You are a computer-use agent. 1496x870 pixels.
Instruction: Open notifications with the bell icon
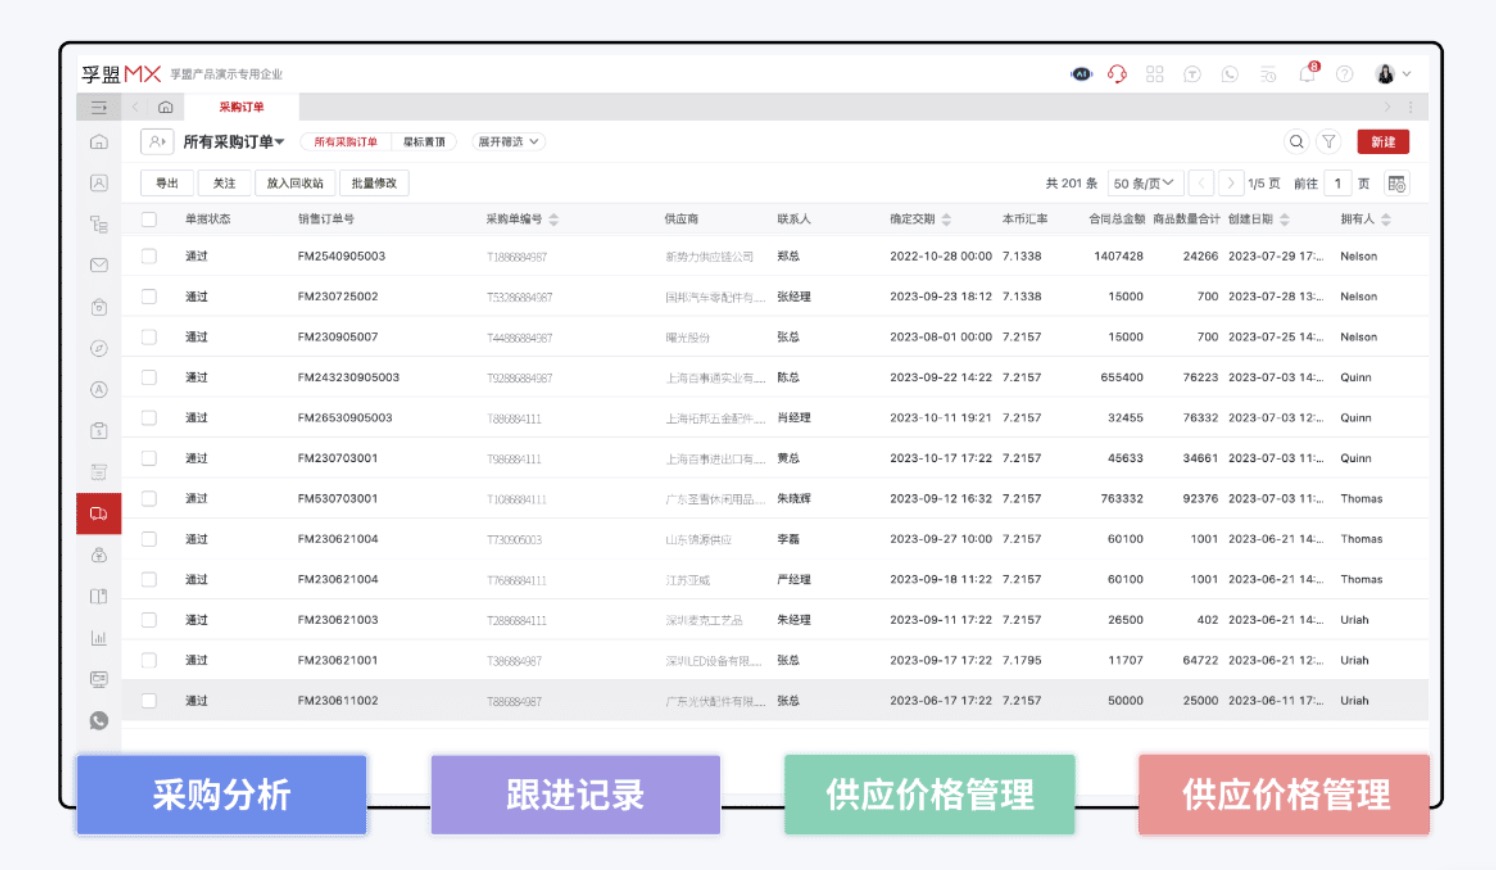coord(1306,73)
